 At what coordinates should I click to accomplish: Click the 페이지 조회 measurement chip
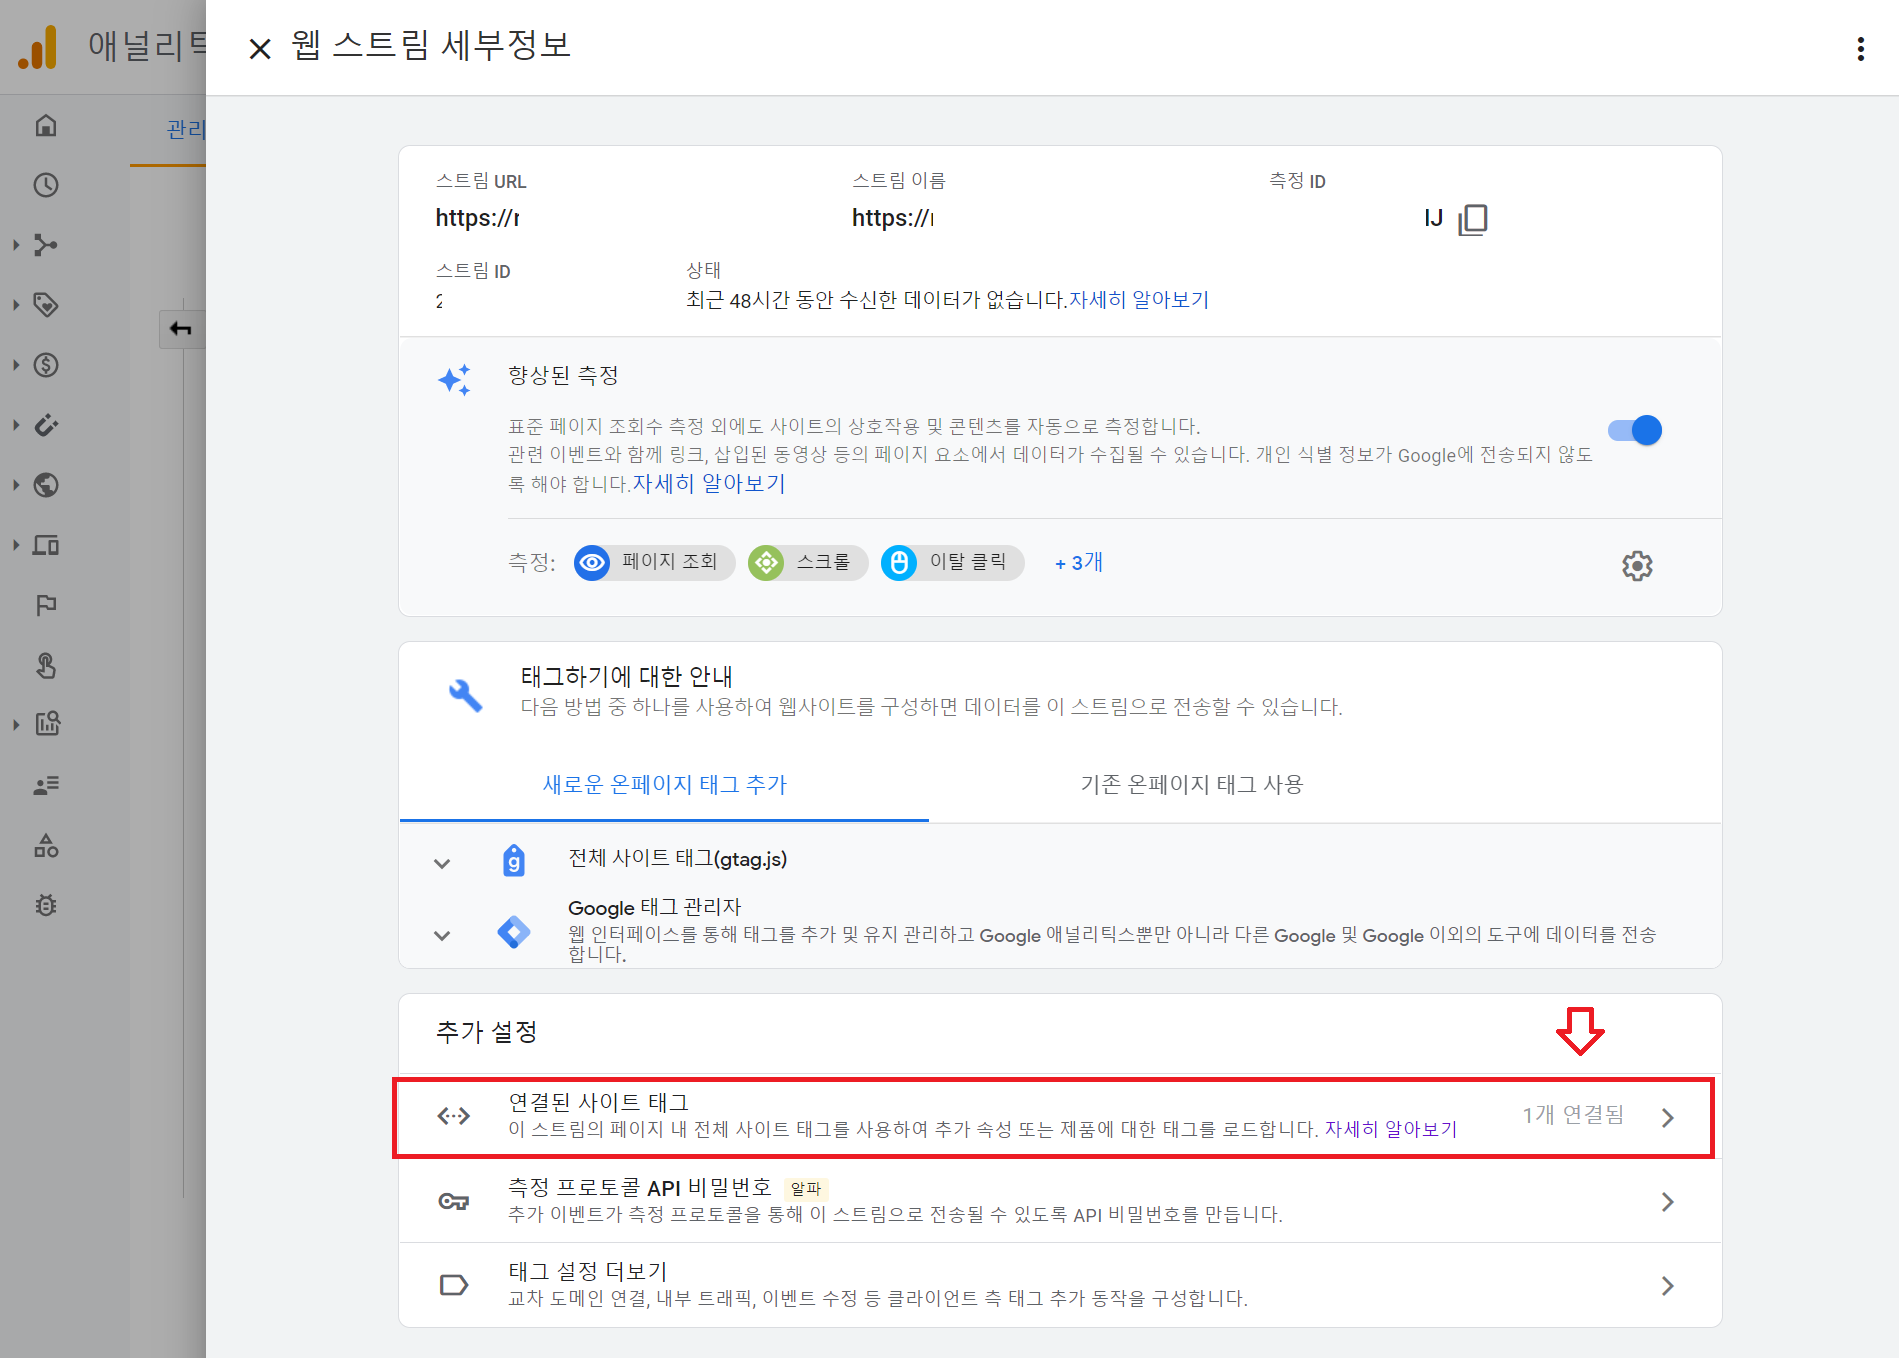click(x=654, y=563)
